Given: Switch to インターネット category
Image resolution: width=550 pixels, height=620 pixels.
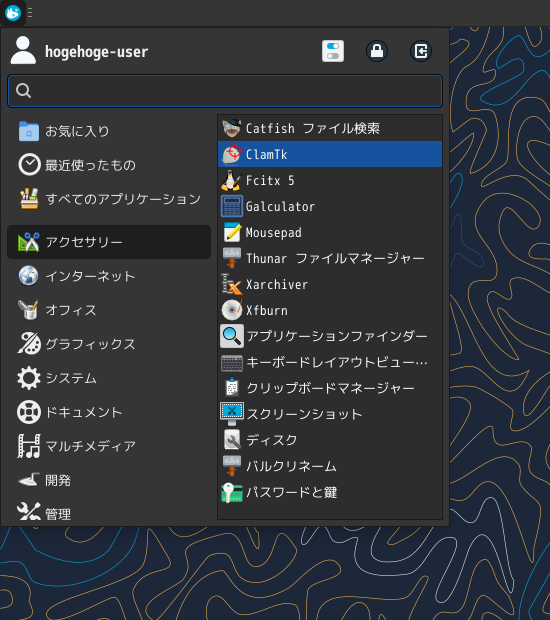Looking at the screenshot, I should (109, 276).
